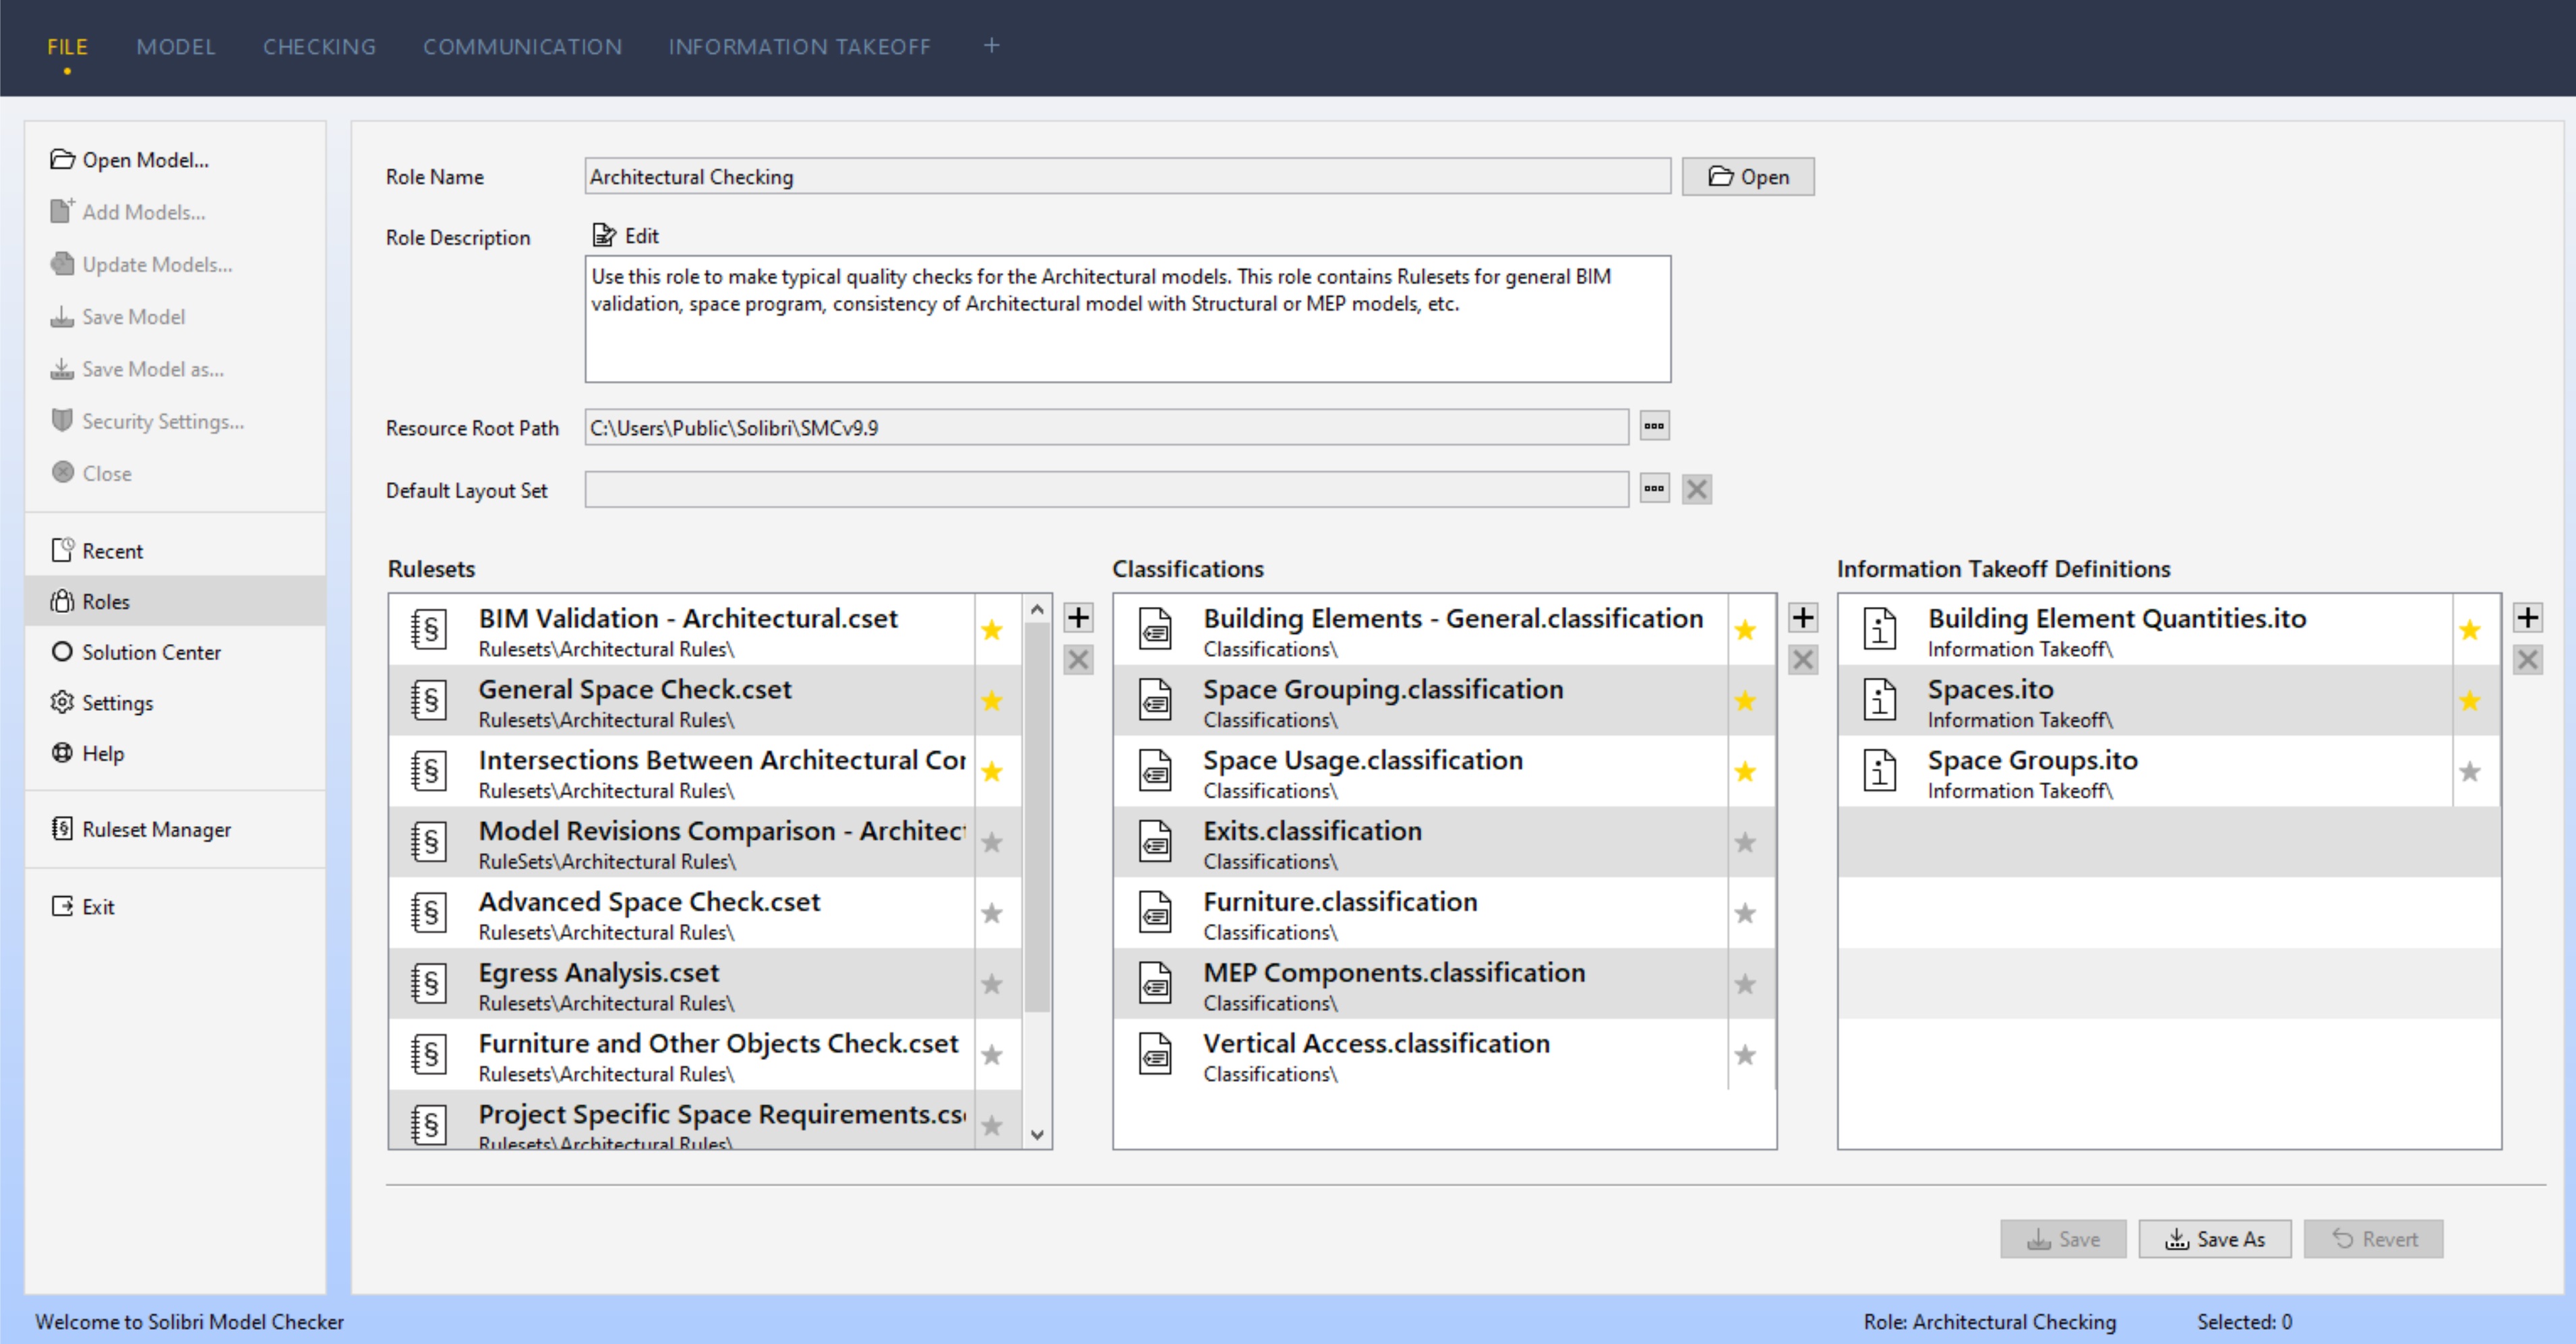Image resolution: width=2576 pixels, height=1344 pixels.
Task: Click the Save As button
Action: [2215, 1239]
